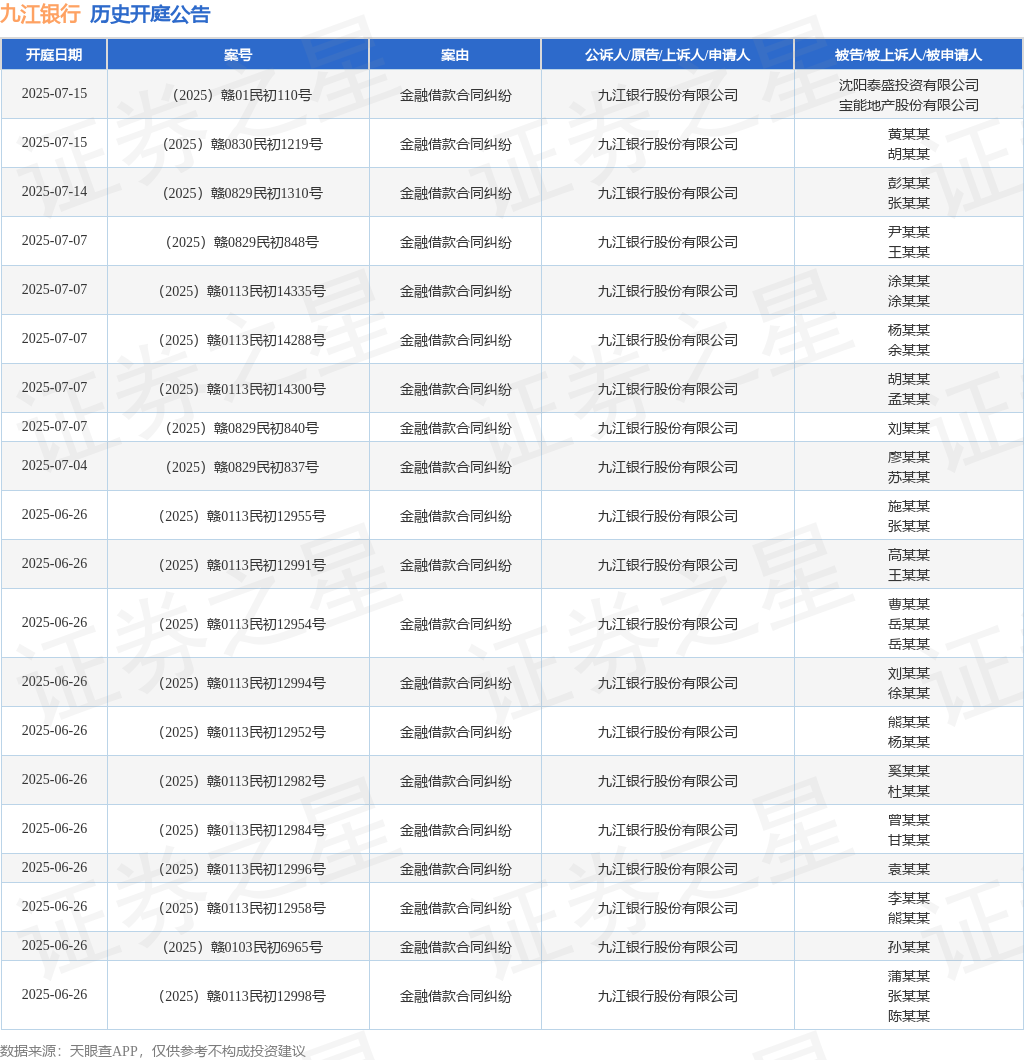Click defendant 尹某某
This screenshot has width=1024, height=1060.
pyautogui.click(x=908, y=232)
